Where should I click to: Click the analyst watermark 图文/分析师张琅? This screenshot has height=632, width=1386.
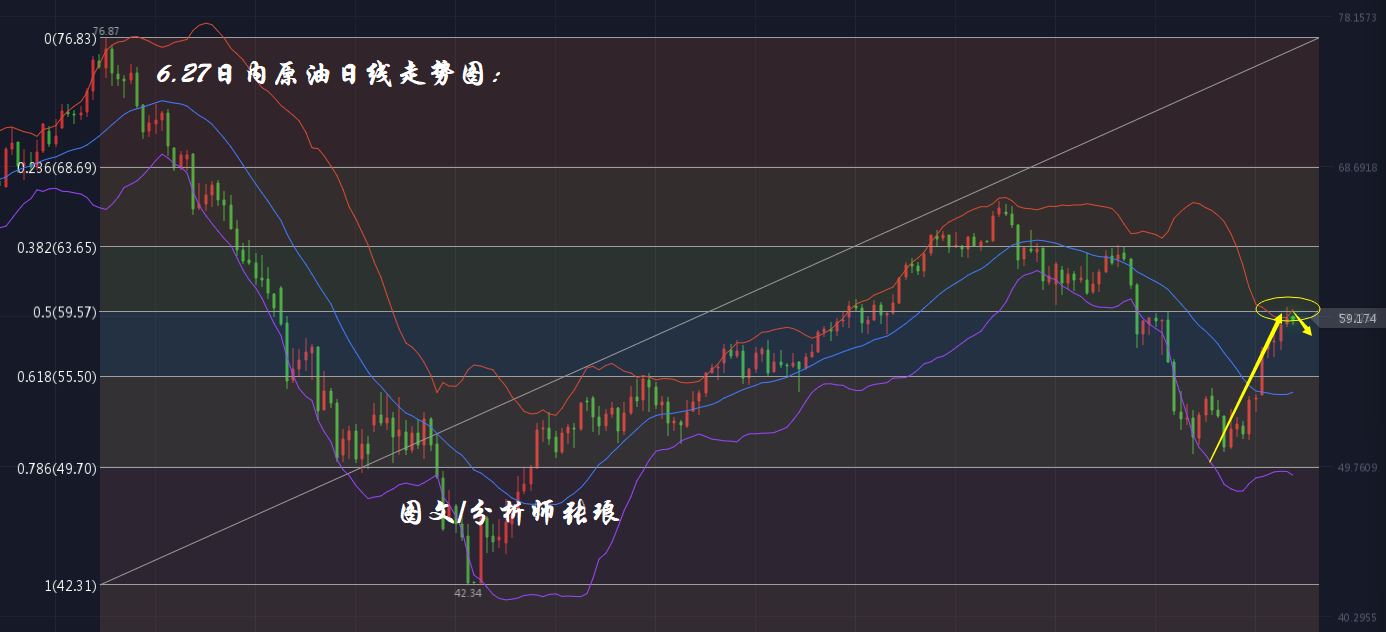click(510, 514)
